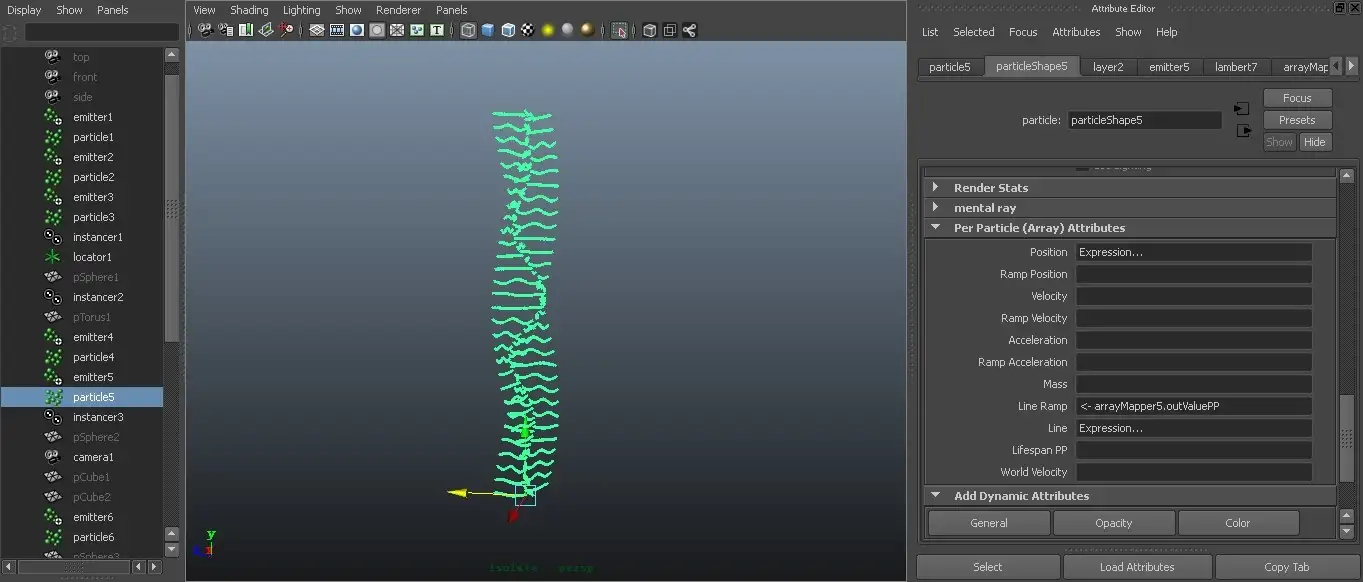Viewport: 1363px width, 582px height.
Task: Click the instancer1 node icon in Outliner
Action: (53, 237)
